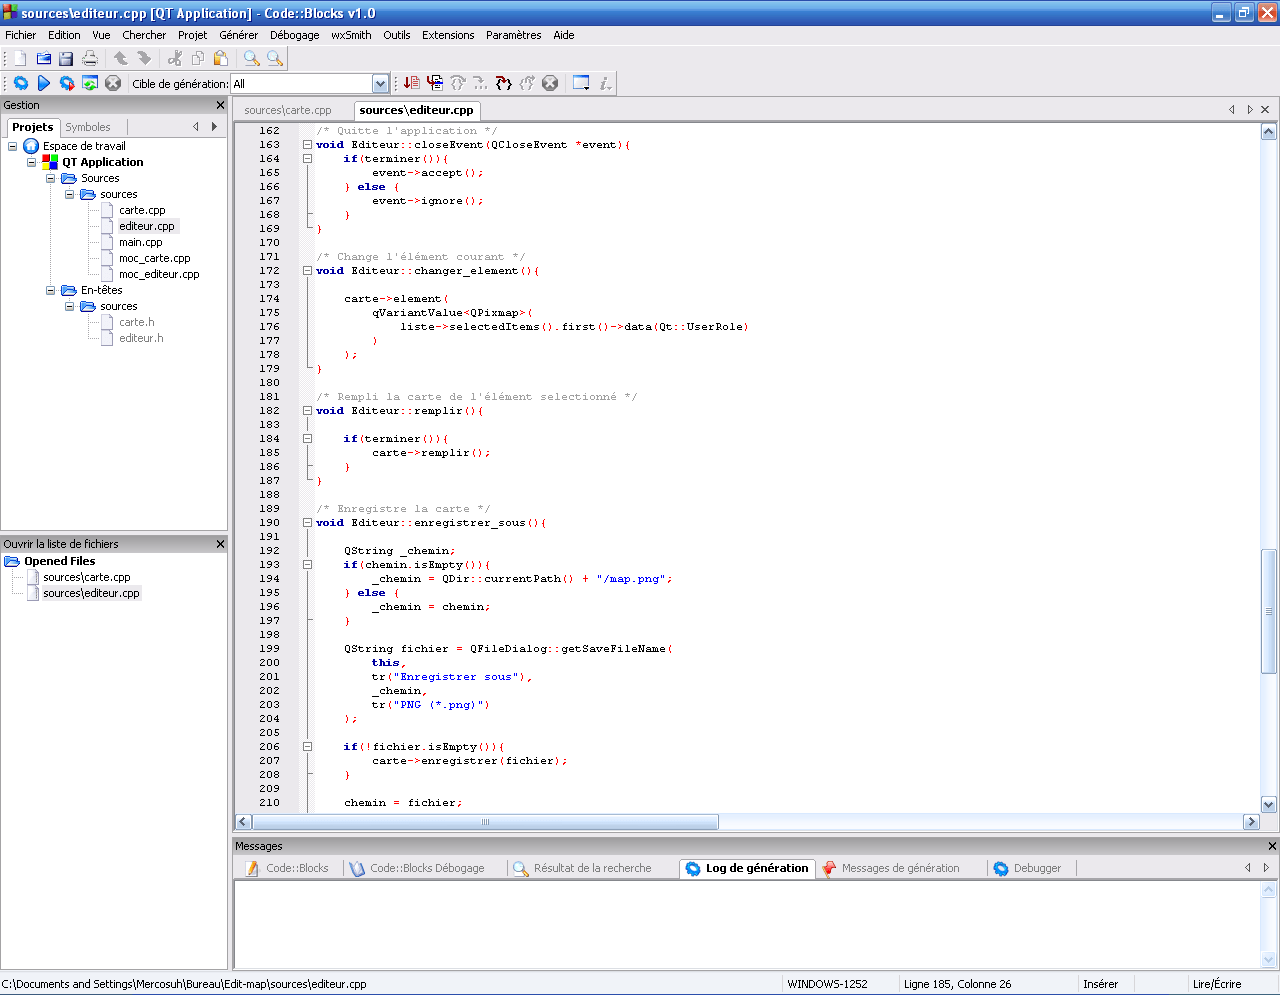Viewport: 1280px width, 995px height.
Task: Switch to the sources\carte.cpp tab
Action: click(291, 110)
